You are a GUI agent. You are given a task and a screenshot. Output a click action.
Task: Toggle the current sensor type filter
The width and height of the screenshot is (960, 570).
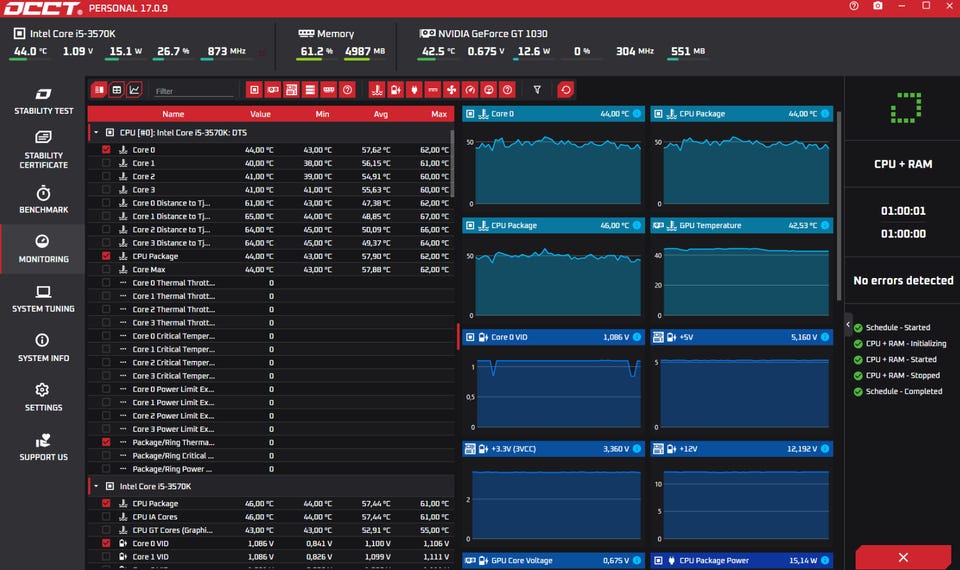click(x=433, y=90)
